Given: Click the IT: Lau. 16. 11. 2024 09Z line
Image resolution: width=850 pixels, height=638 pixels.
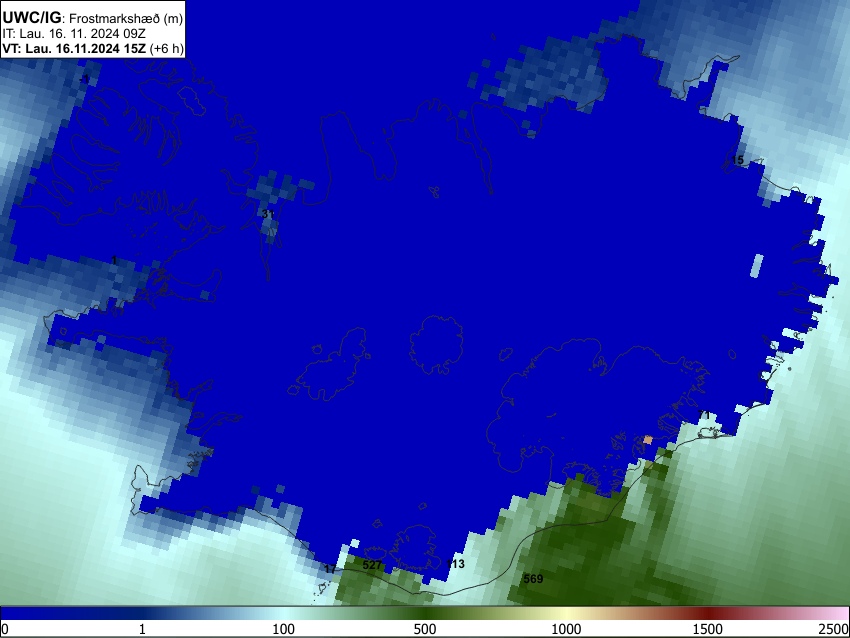Looking at the screenshot, I should point(74,34).
